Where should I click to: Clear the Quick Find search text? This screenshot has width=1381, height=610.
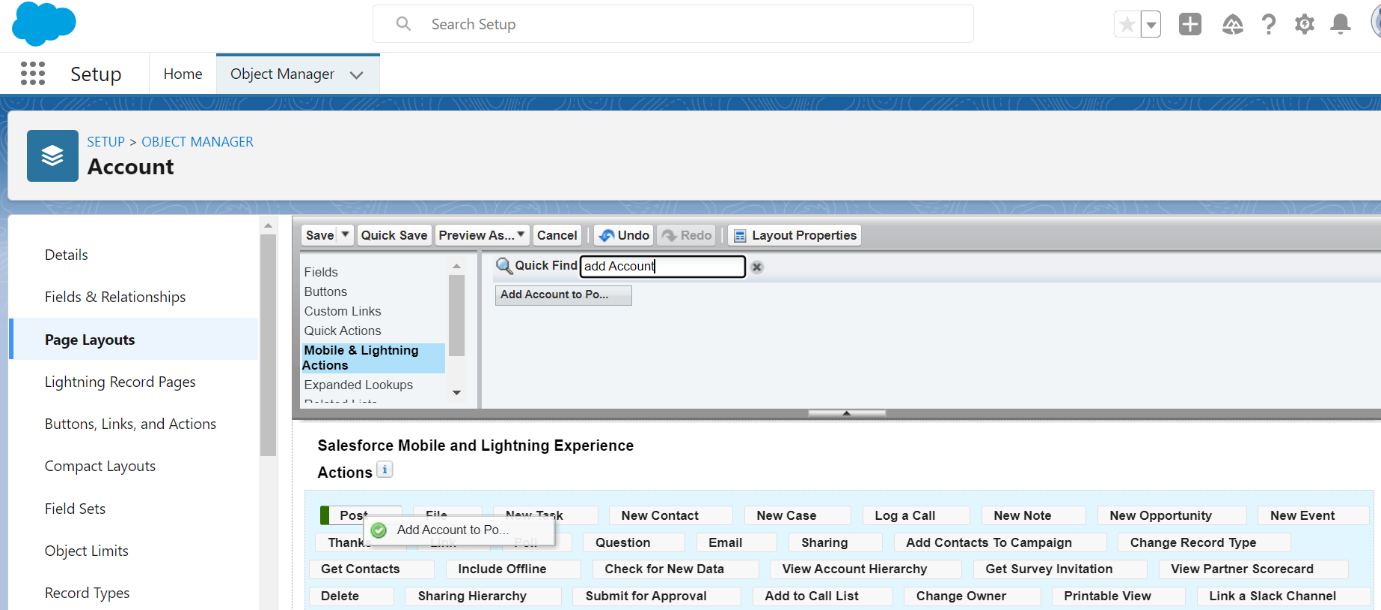(x=757, y=267)
